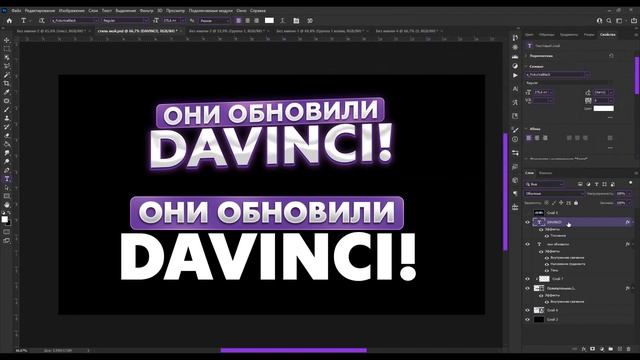
Task: Open layer filter kind dropdown
Action: (544, 184)
